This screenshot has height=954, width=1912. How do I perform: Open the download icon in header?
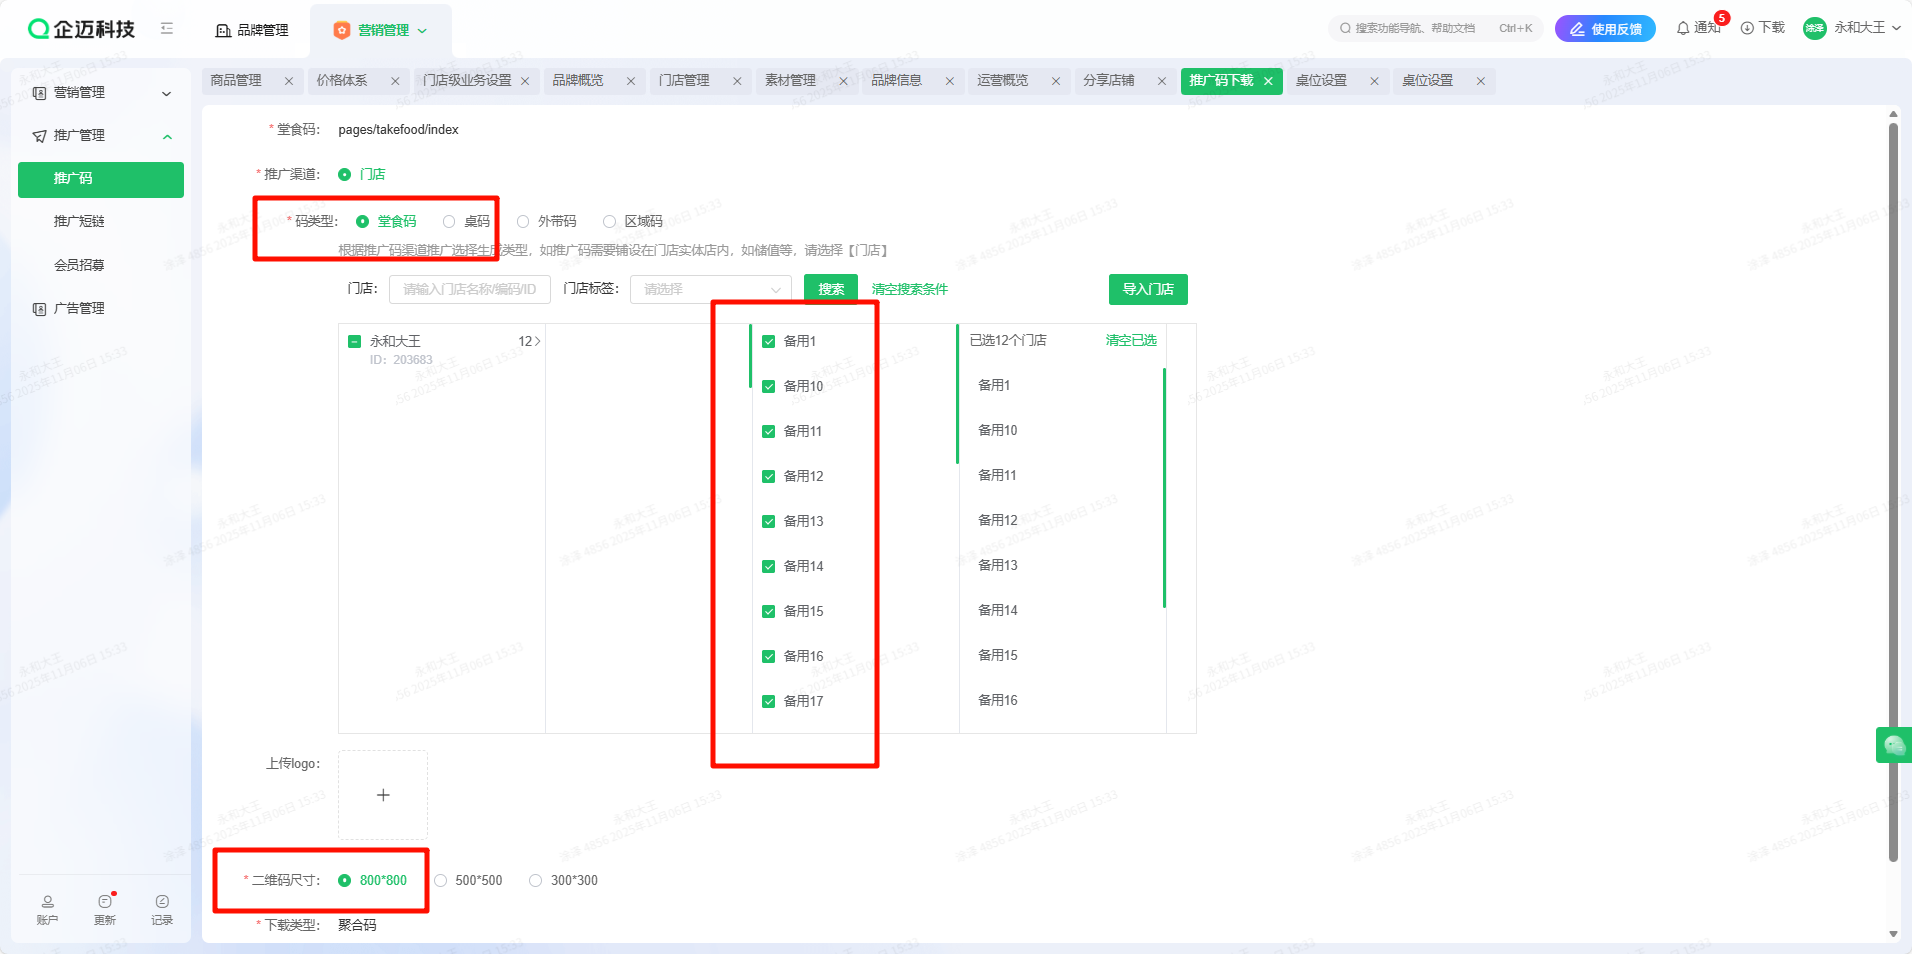(x=1747, y=28)
